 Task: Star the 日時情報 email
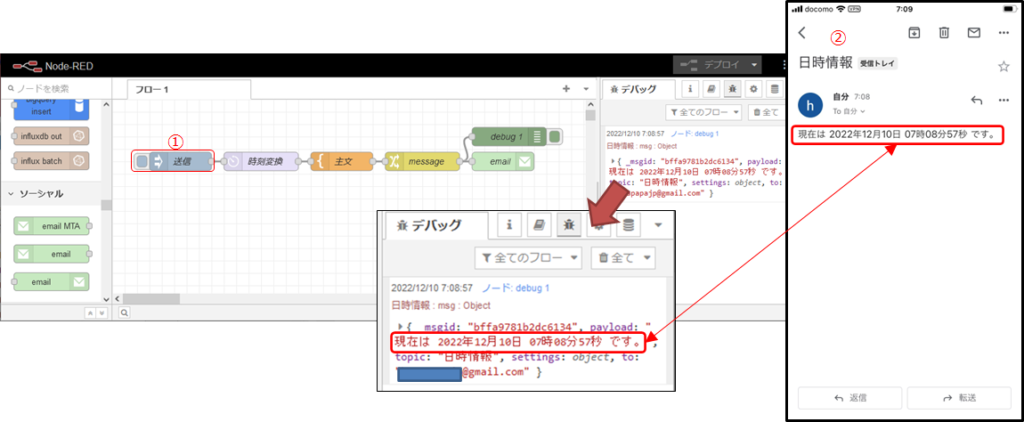point(1004,66)
